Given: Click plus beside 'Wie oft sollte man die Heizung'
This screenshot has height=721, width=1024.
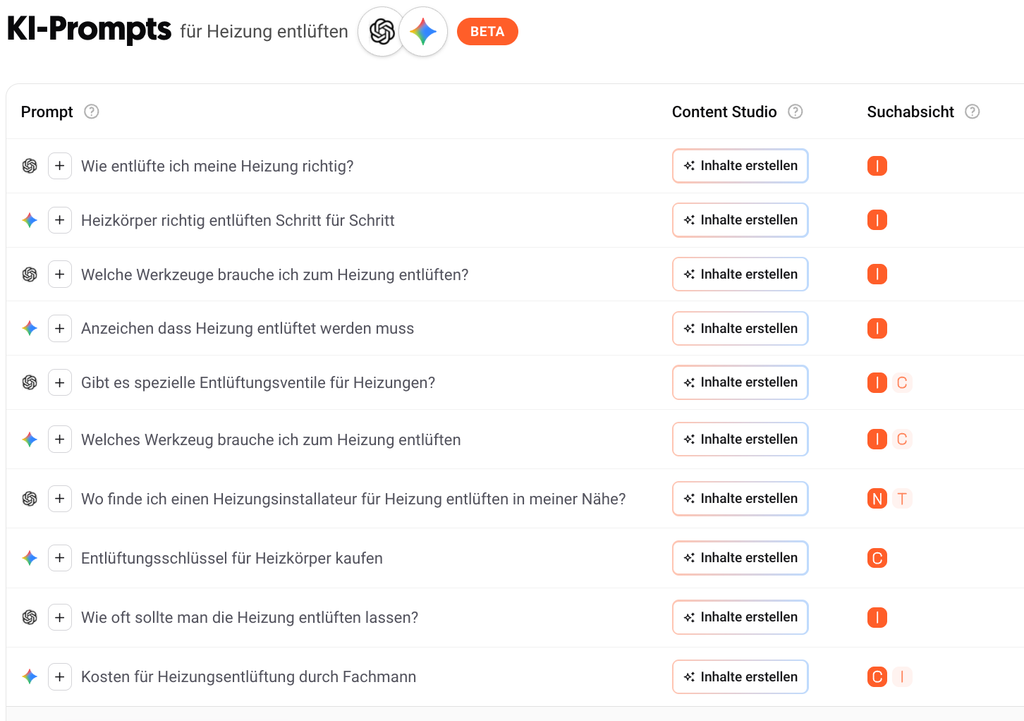Looking at the screenshot, I should click(x=59, y=617).
